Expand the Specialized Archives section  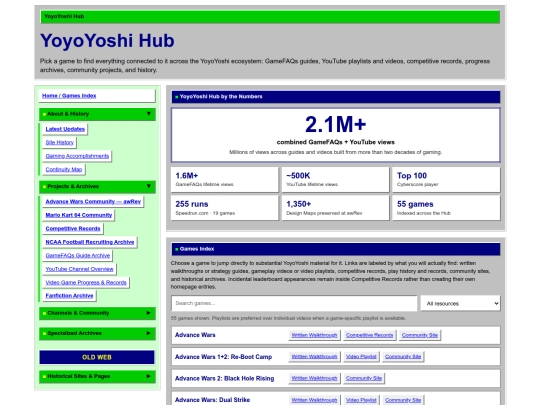click(x=97, y=333)
